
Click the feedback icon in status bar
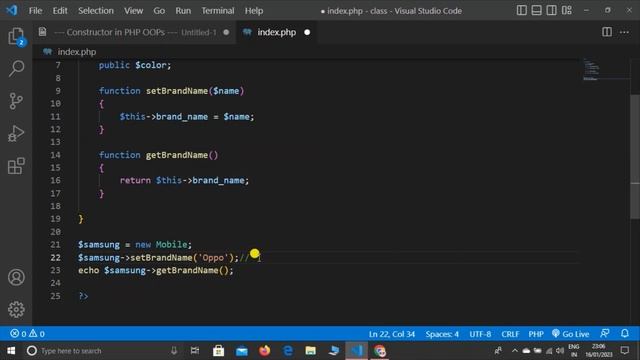coord(605,333)
